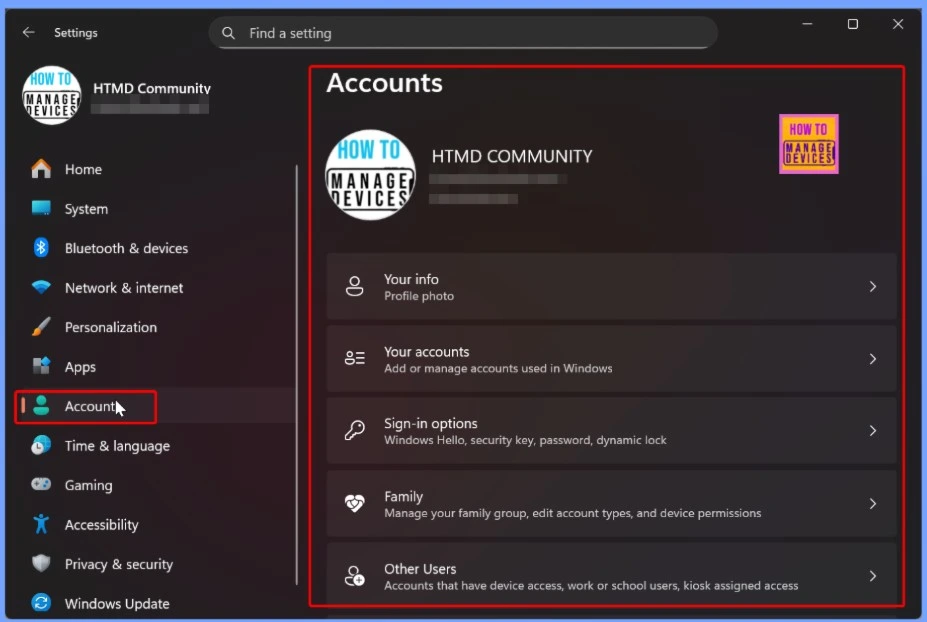Go back using the back arrow

(28, 33)
